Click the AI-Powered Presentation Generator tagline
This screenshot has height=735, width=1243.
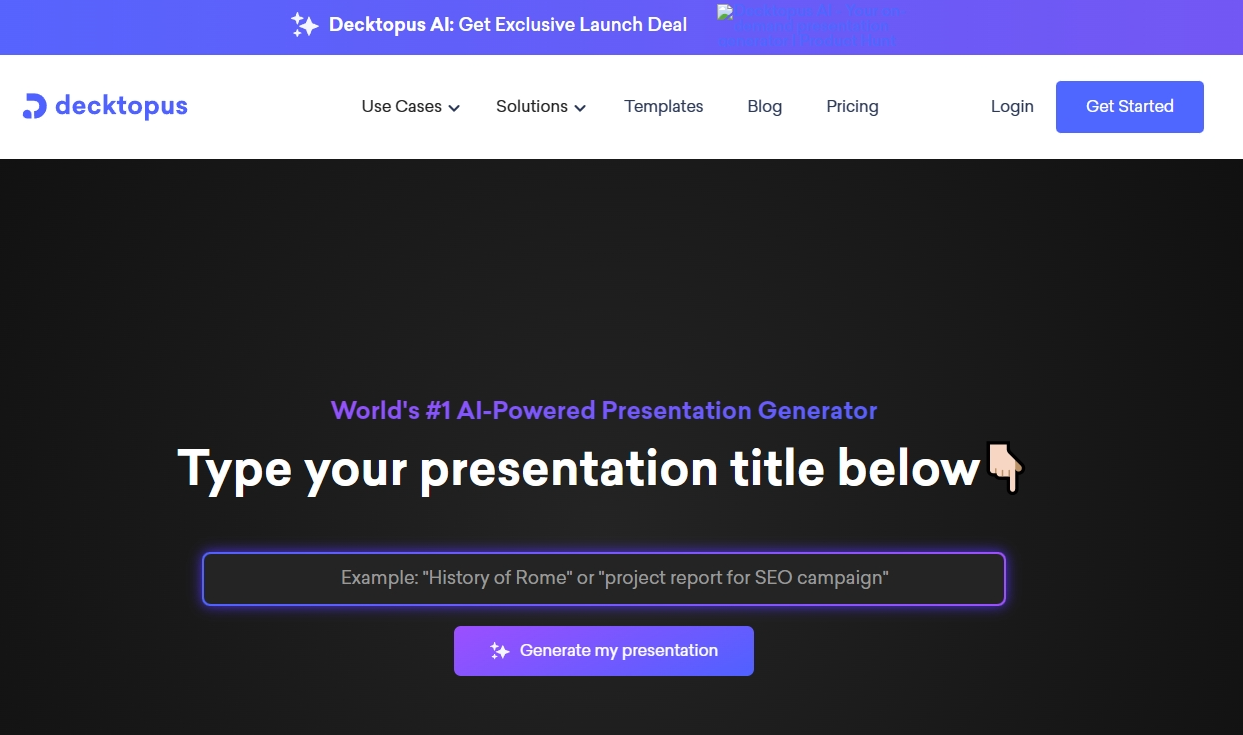tap(604, 410)
